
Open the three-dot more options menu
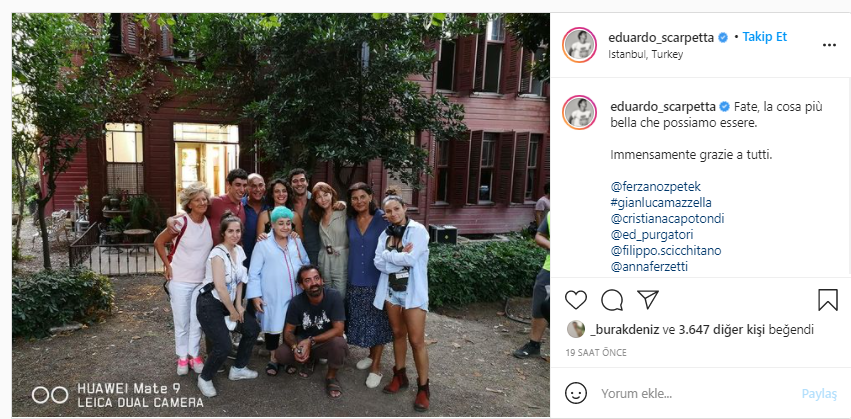(829, 45)
